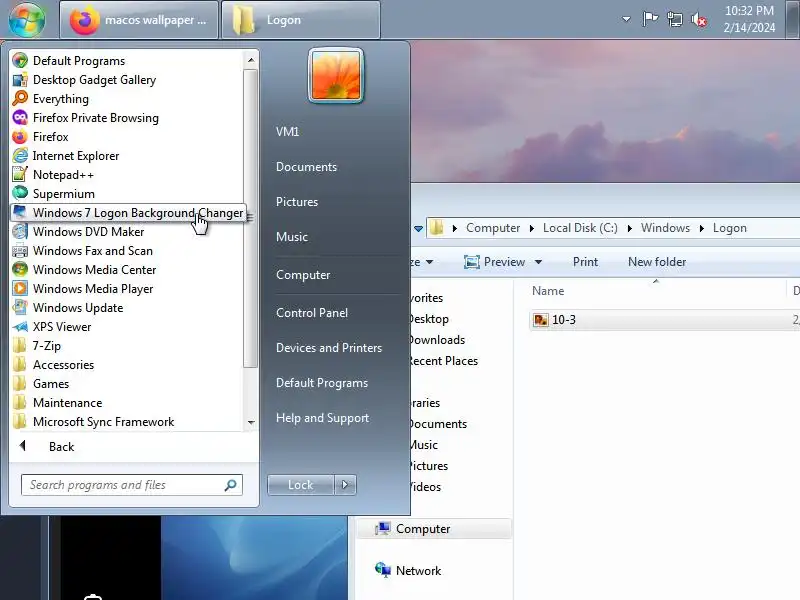The height and width of the screenshot is (600, 800).
Task: Open the Action Center flag tray icon
Action: coord(650,19)
